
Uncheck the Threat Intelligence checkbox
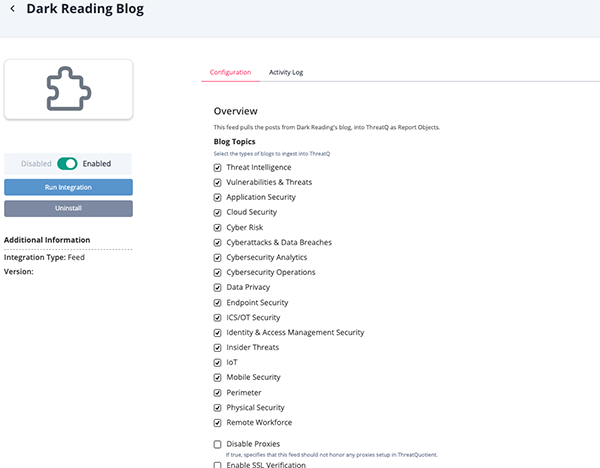[x=217, y=168]
